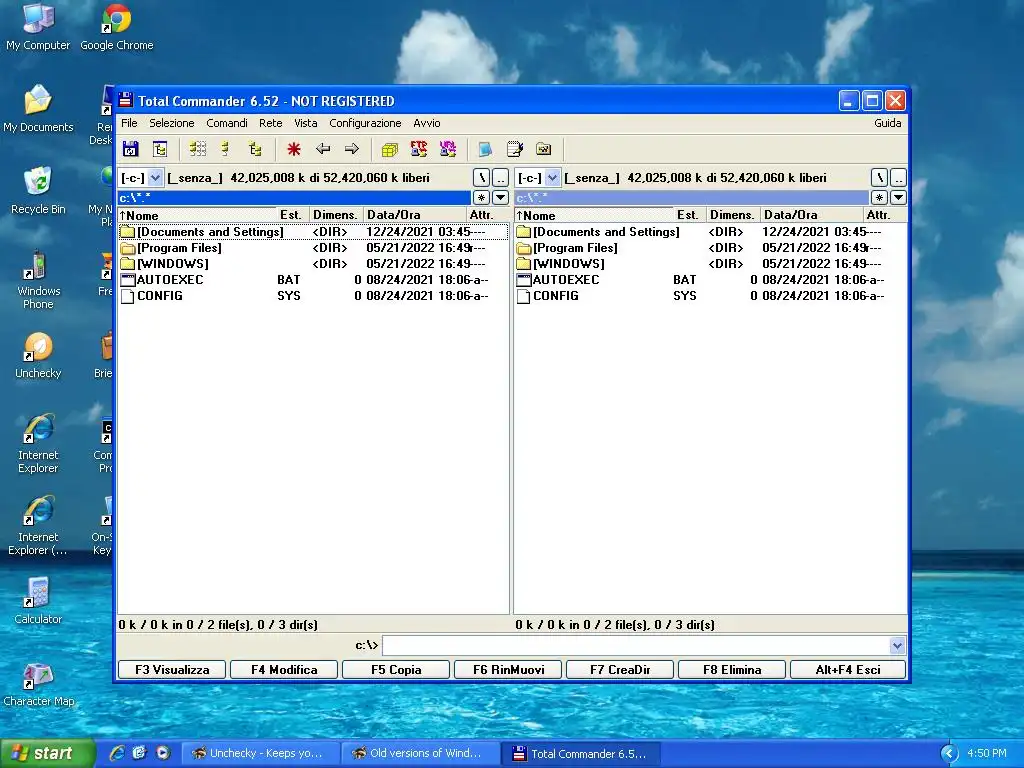
Task: Click the F8 Elimina button
Action: (x=732, y=669)
